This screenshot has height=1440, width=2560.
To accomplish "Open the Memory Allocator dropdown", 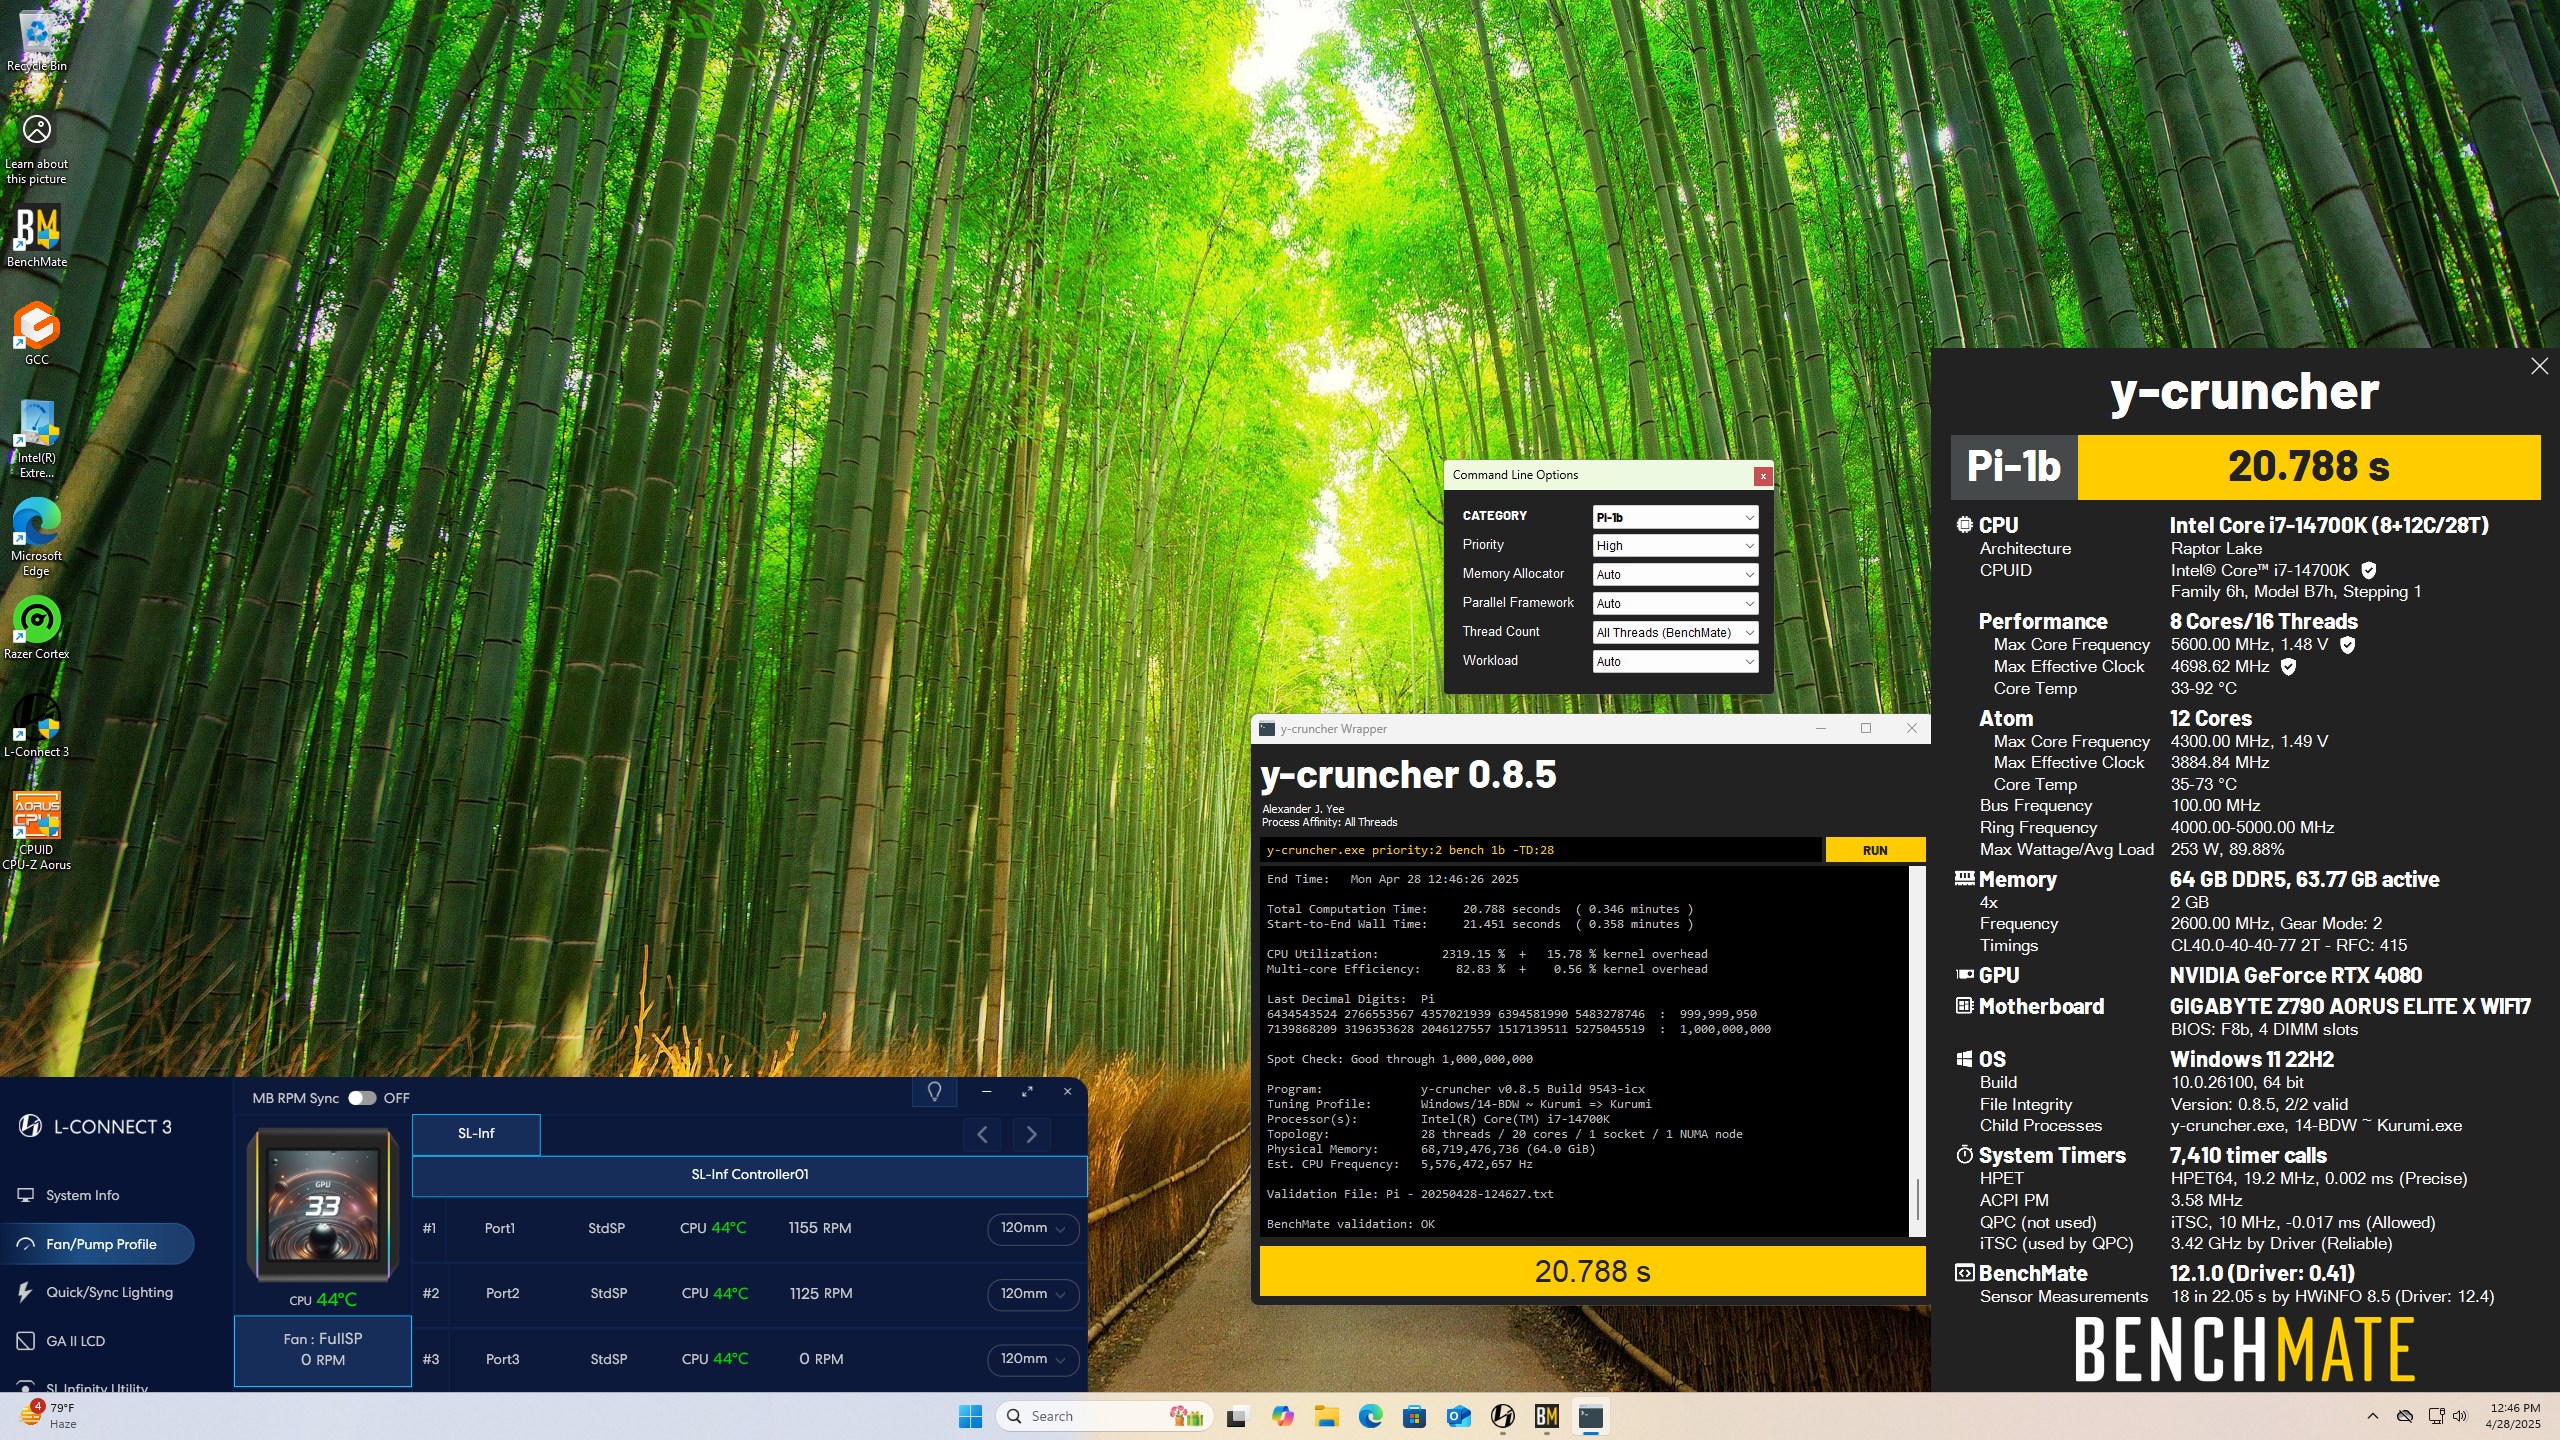I will pyautogui.click(x=1675, y=575).
